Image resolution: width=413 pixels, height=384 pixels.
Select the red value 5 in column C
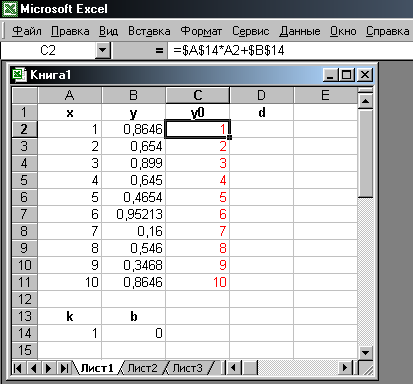pyautogui.click(x=198, y=197)
